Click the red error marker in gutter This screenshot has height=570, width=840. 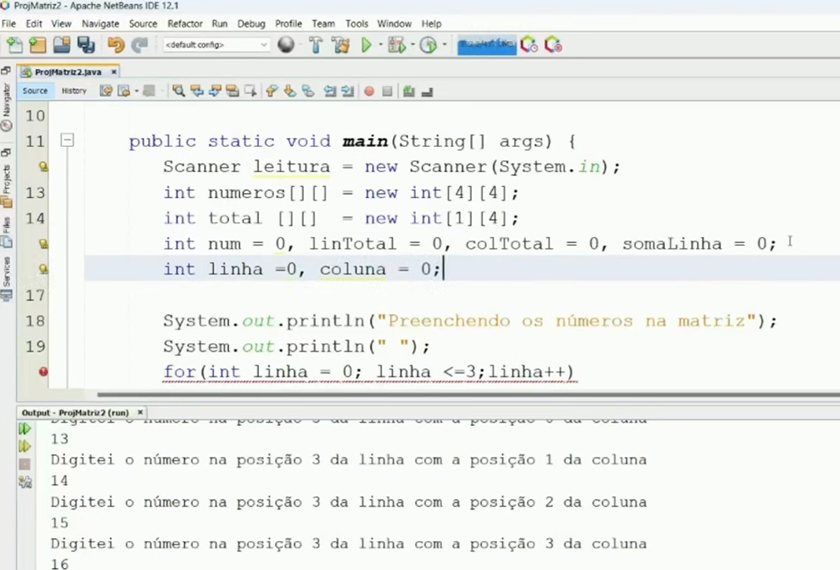(x=43, y=372)
